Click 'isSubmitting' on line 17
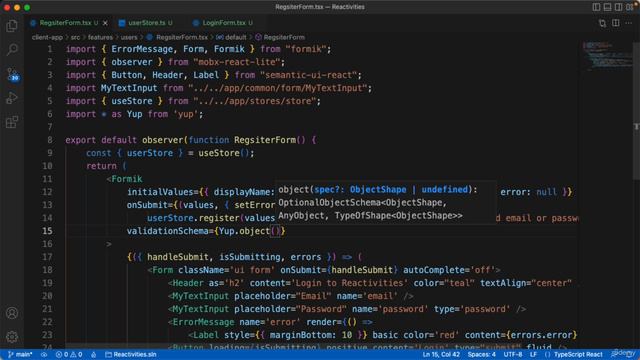This screenshot has height=360, width=640. point(249,257)
